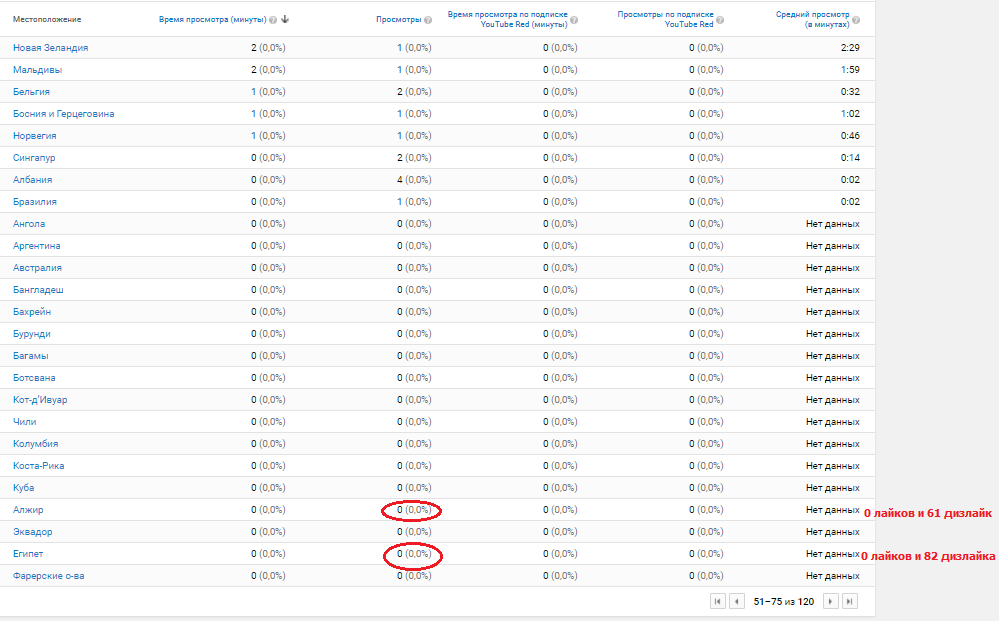Open the Новая Зеландия location link
The height and width of the screenshot is (621, 999).
[x=50, y=48]
